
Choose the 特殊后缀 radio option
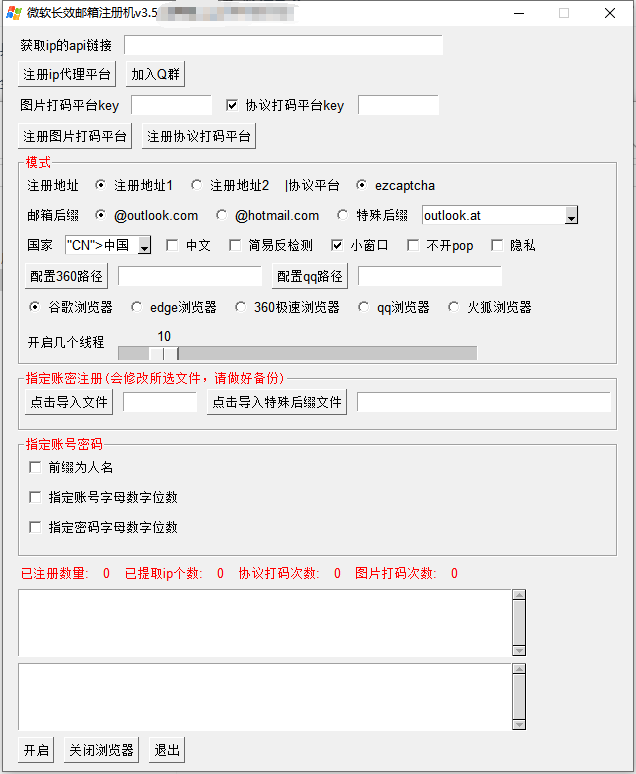343,215
